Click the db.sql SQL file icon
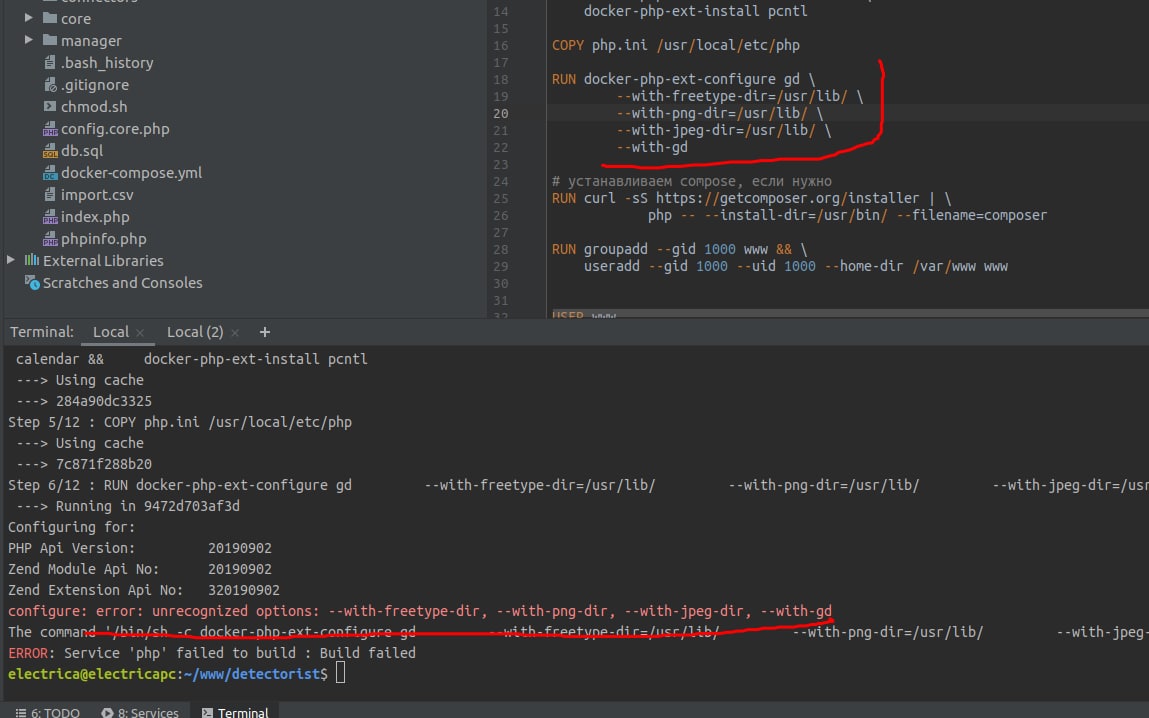This screenshot has width=1149, height=718. click(x=50, y=151)
